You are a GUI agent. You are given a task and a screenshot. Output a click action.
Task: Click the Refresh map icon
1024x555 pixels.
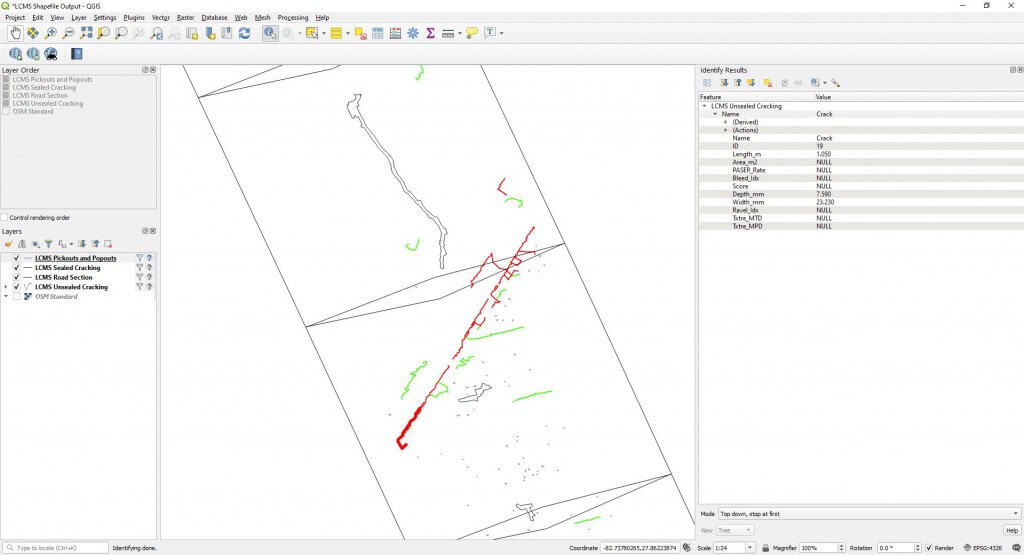click(x=244, y=33)
